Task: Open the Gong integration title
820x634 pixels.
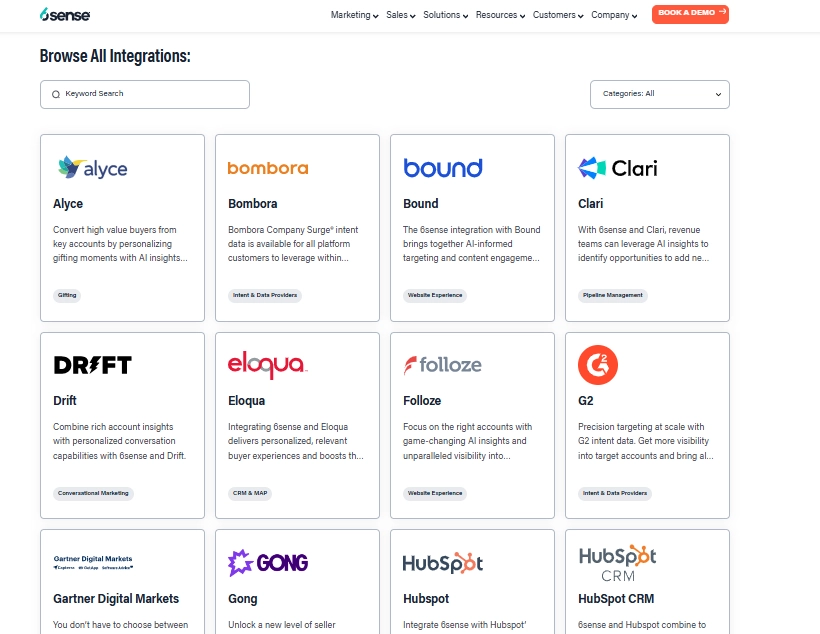Action: (x=243, y=598)
